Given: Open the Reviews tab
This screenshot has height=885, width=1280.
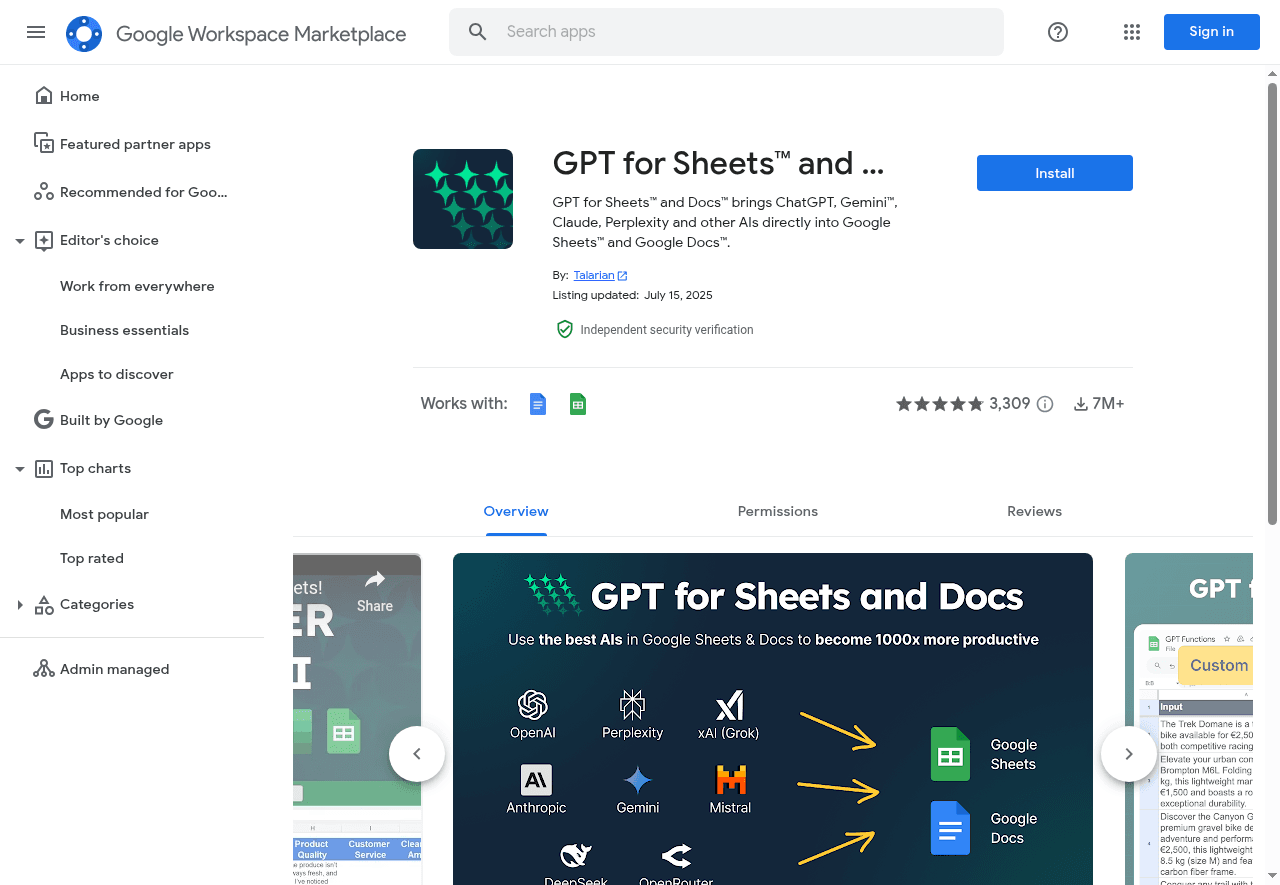Looking at the screenshot, I should (1034, 511).
